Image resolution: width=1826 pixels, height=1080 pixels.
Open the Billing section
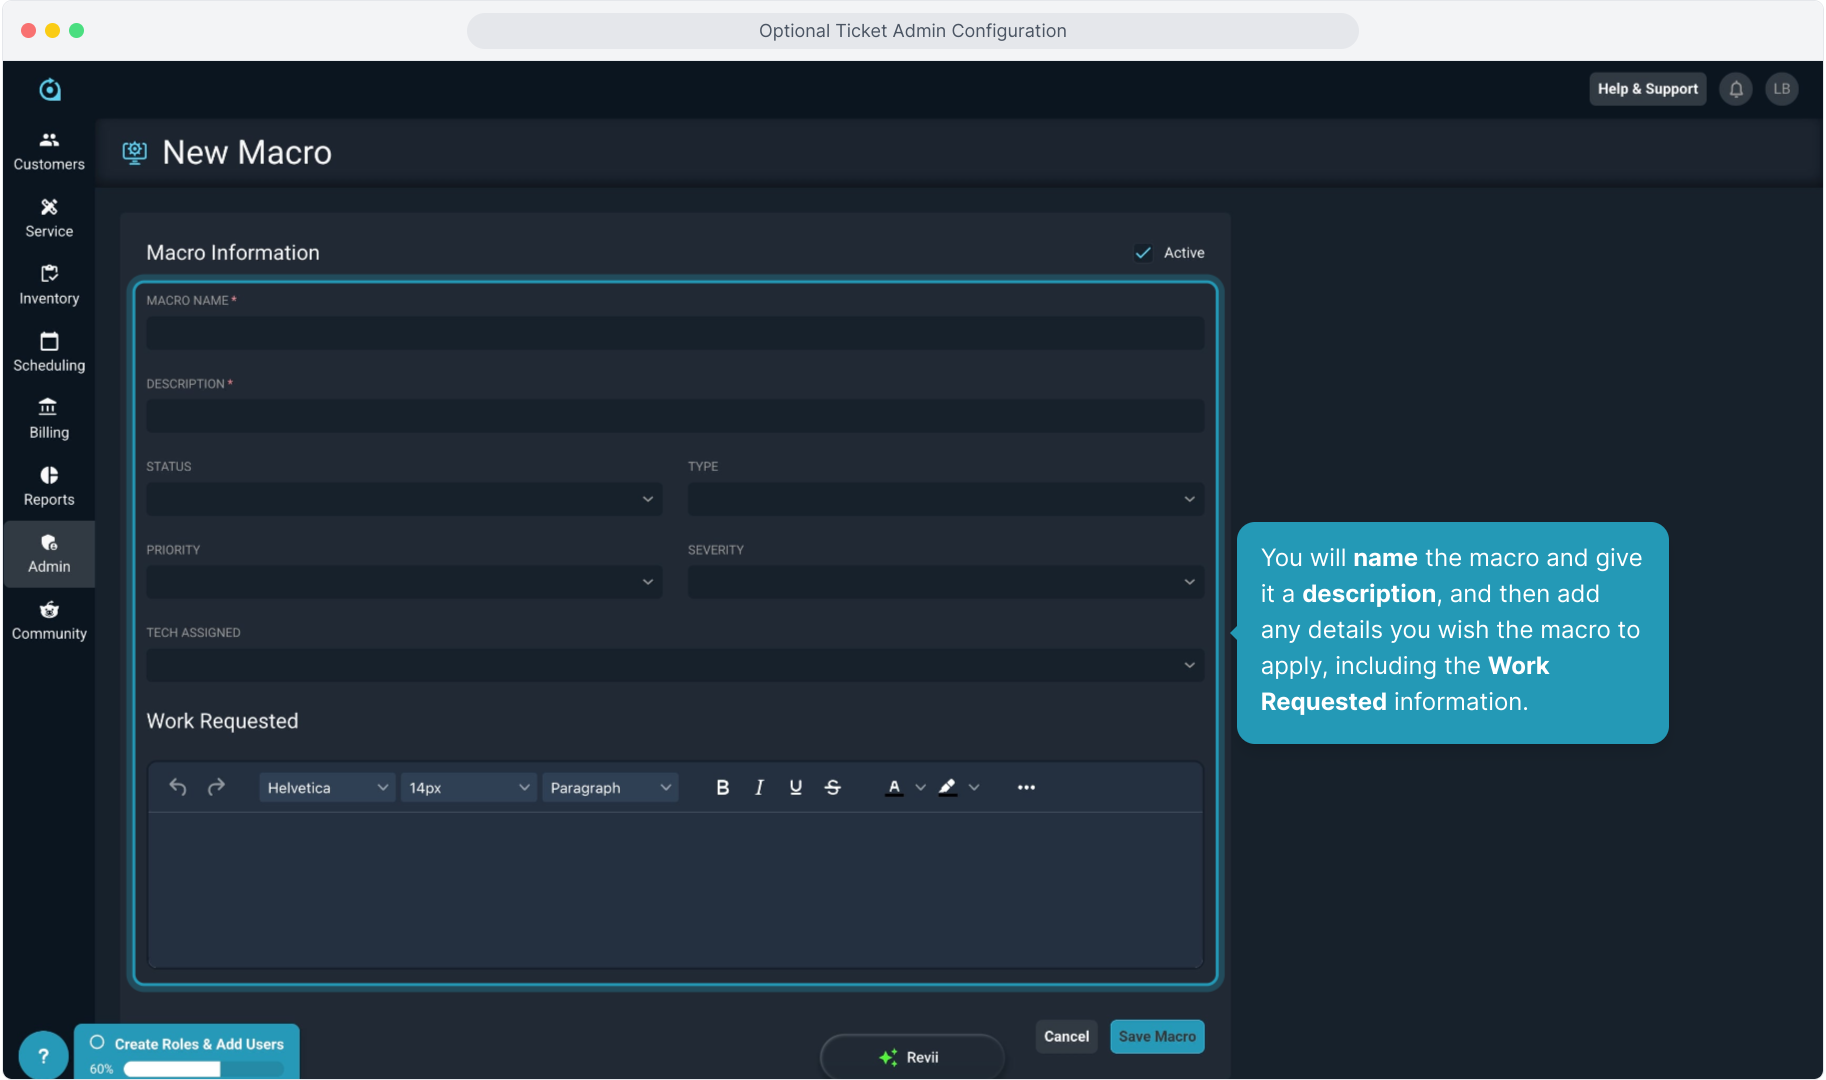tap(49, 418)
